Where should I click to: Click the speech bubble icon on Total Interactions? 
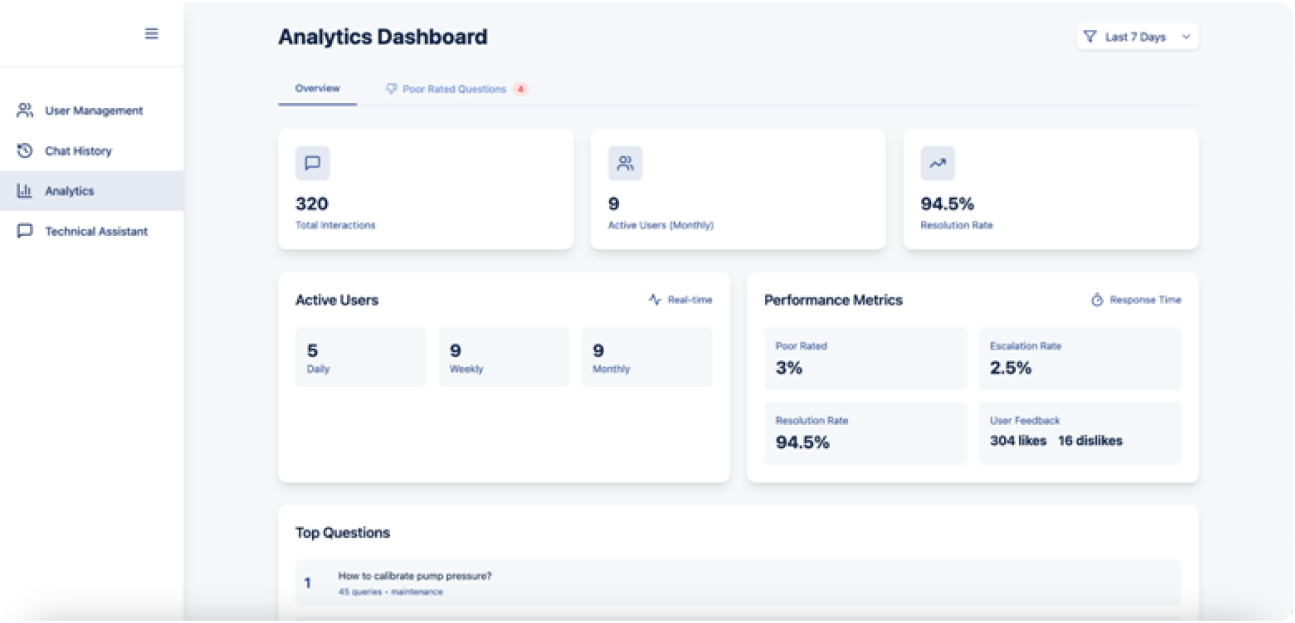click(x=313, y=163)
